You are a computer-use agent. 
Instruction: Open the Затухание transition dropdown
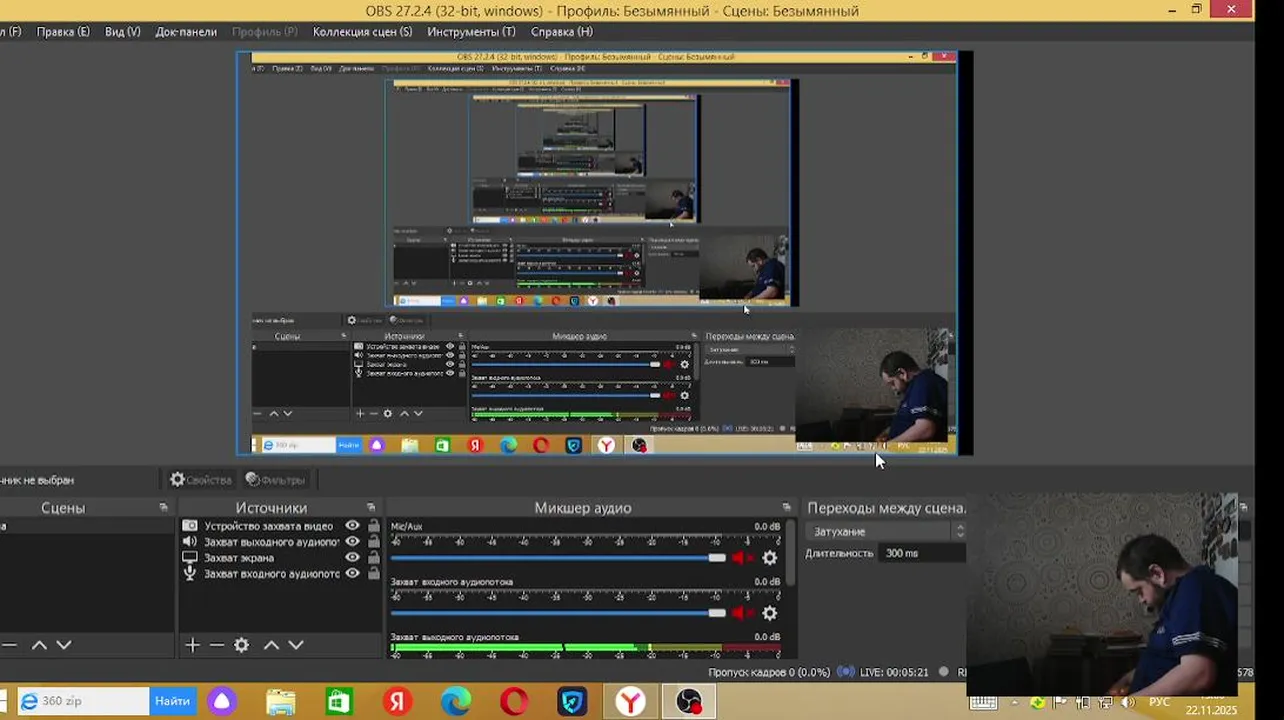[x=886, y=532]
